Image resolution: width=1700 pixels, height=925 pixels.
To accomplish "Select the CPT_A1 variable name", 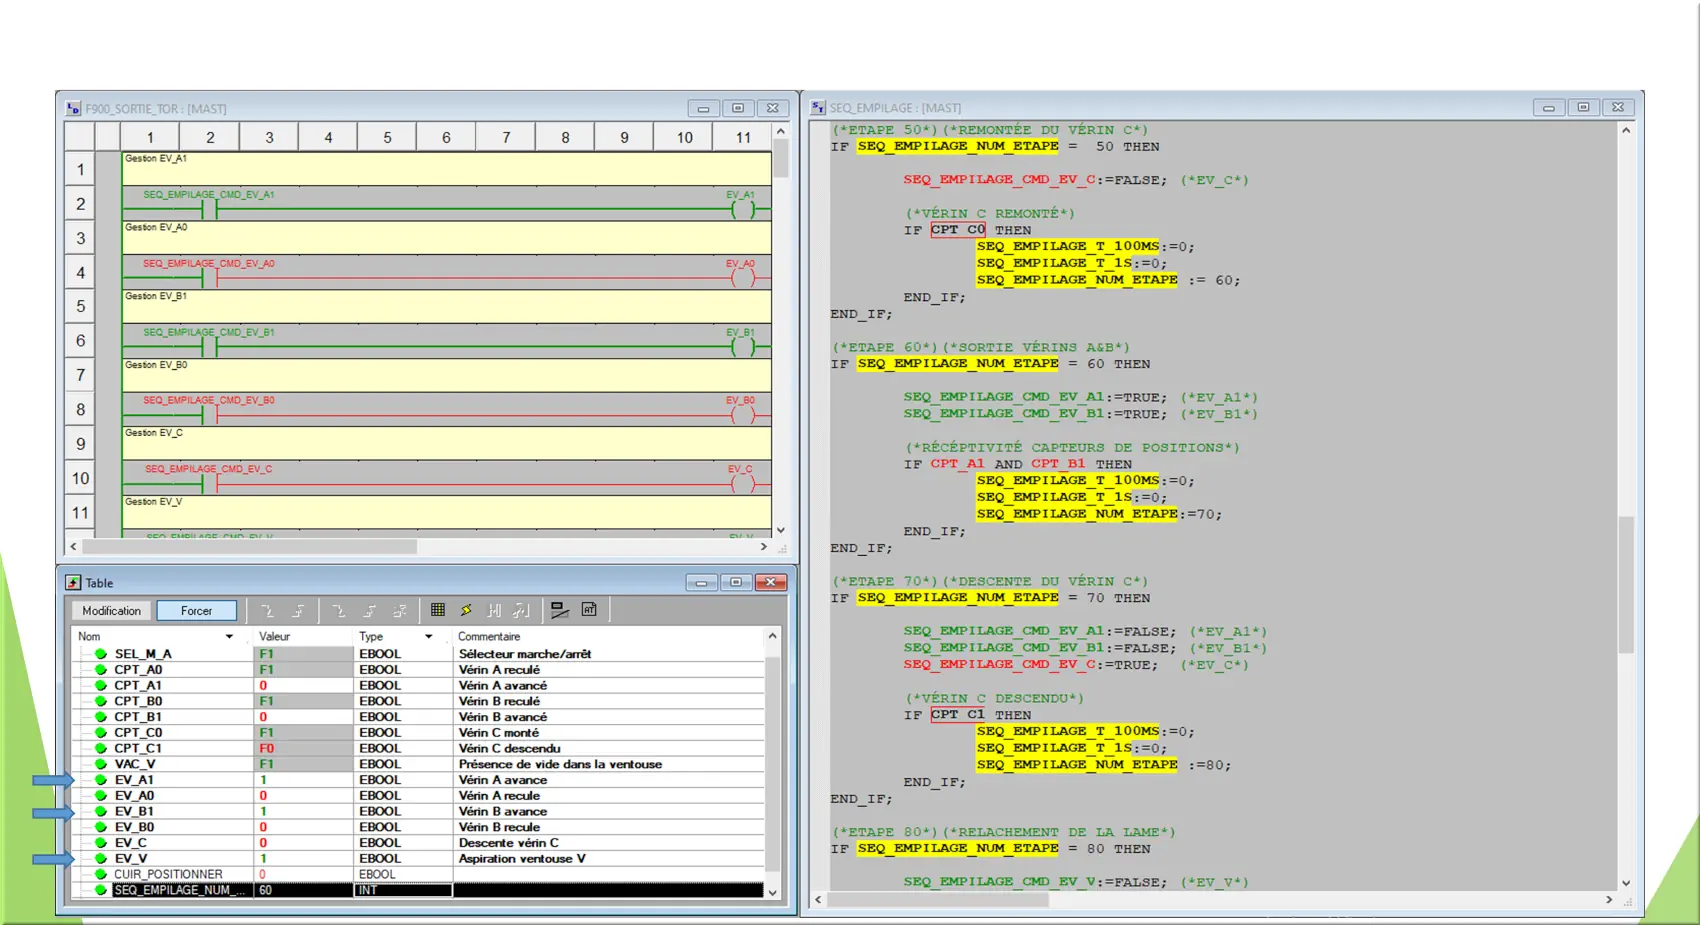I will pos(138,686).
